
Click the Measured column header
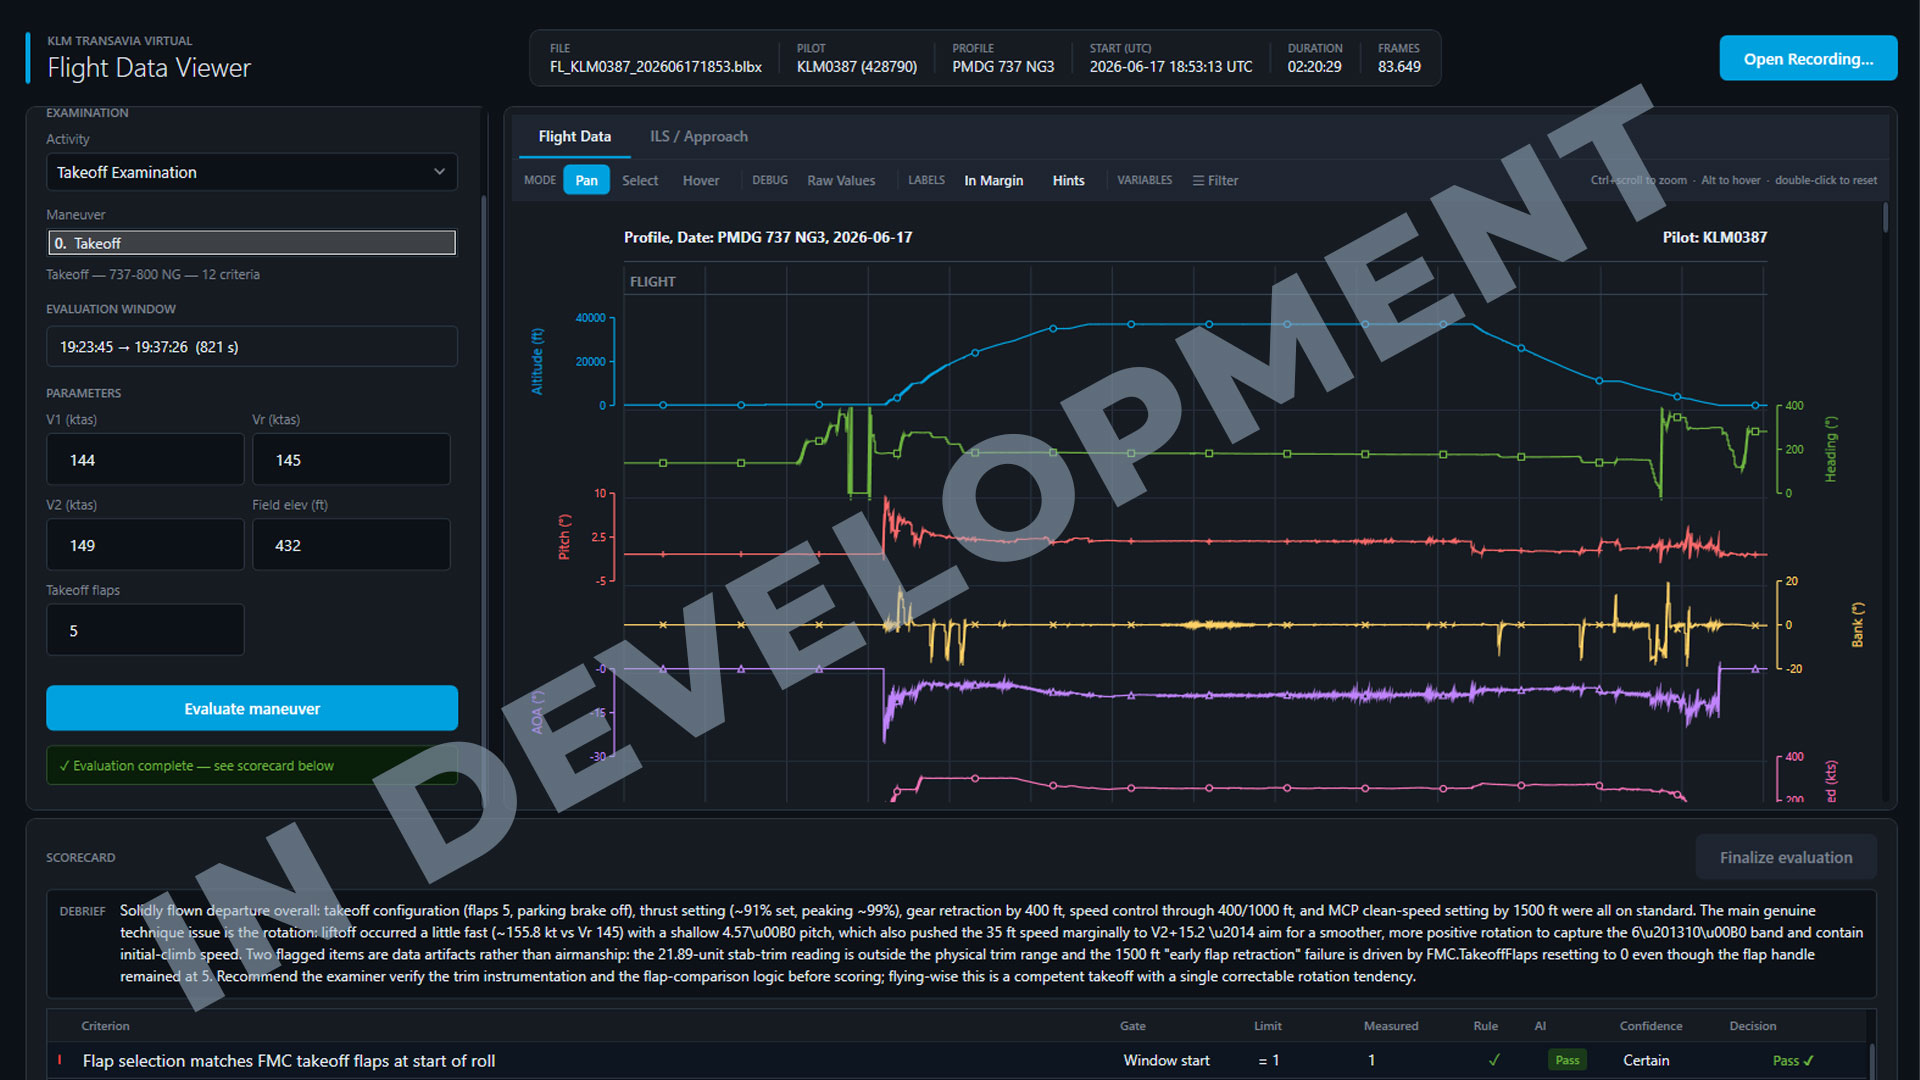click(x=1391, y=1026)
